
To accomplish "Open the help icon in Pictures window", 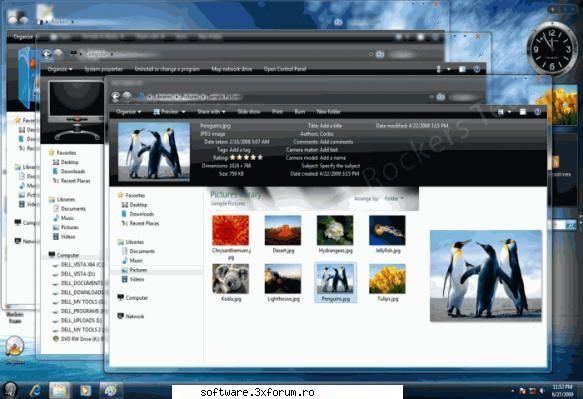I will 538,112.
